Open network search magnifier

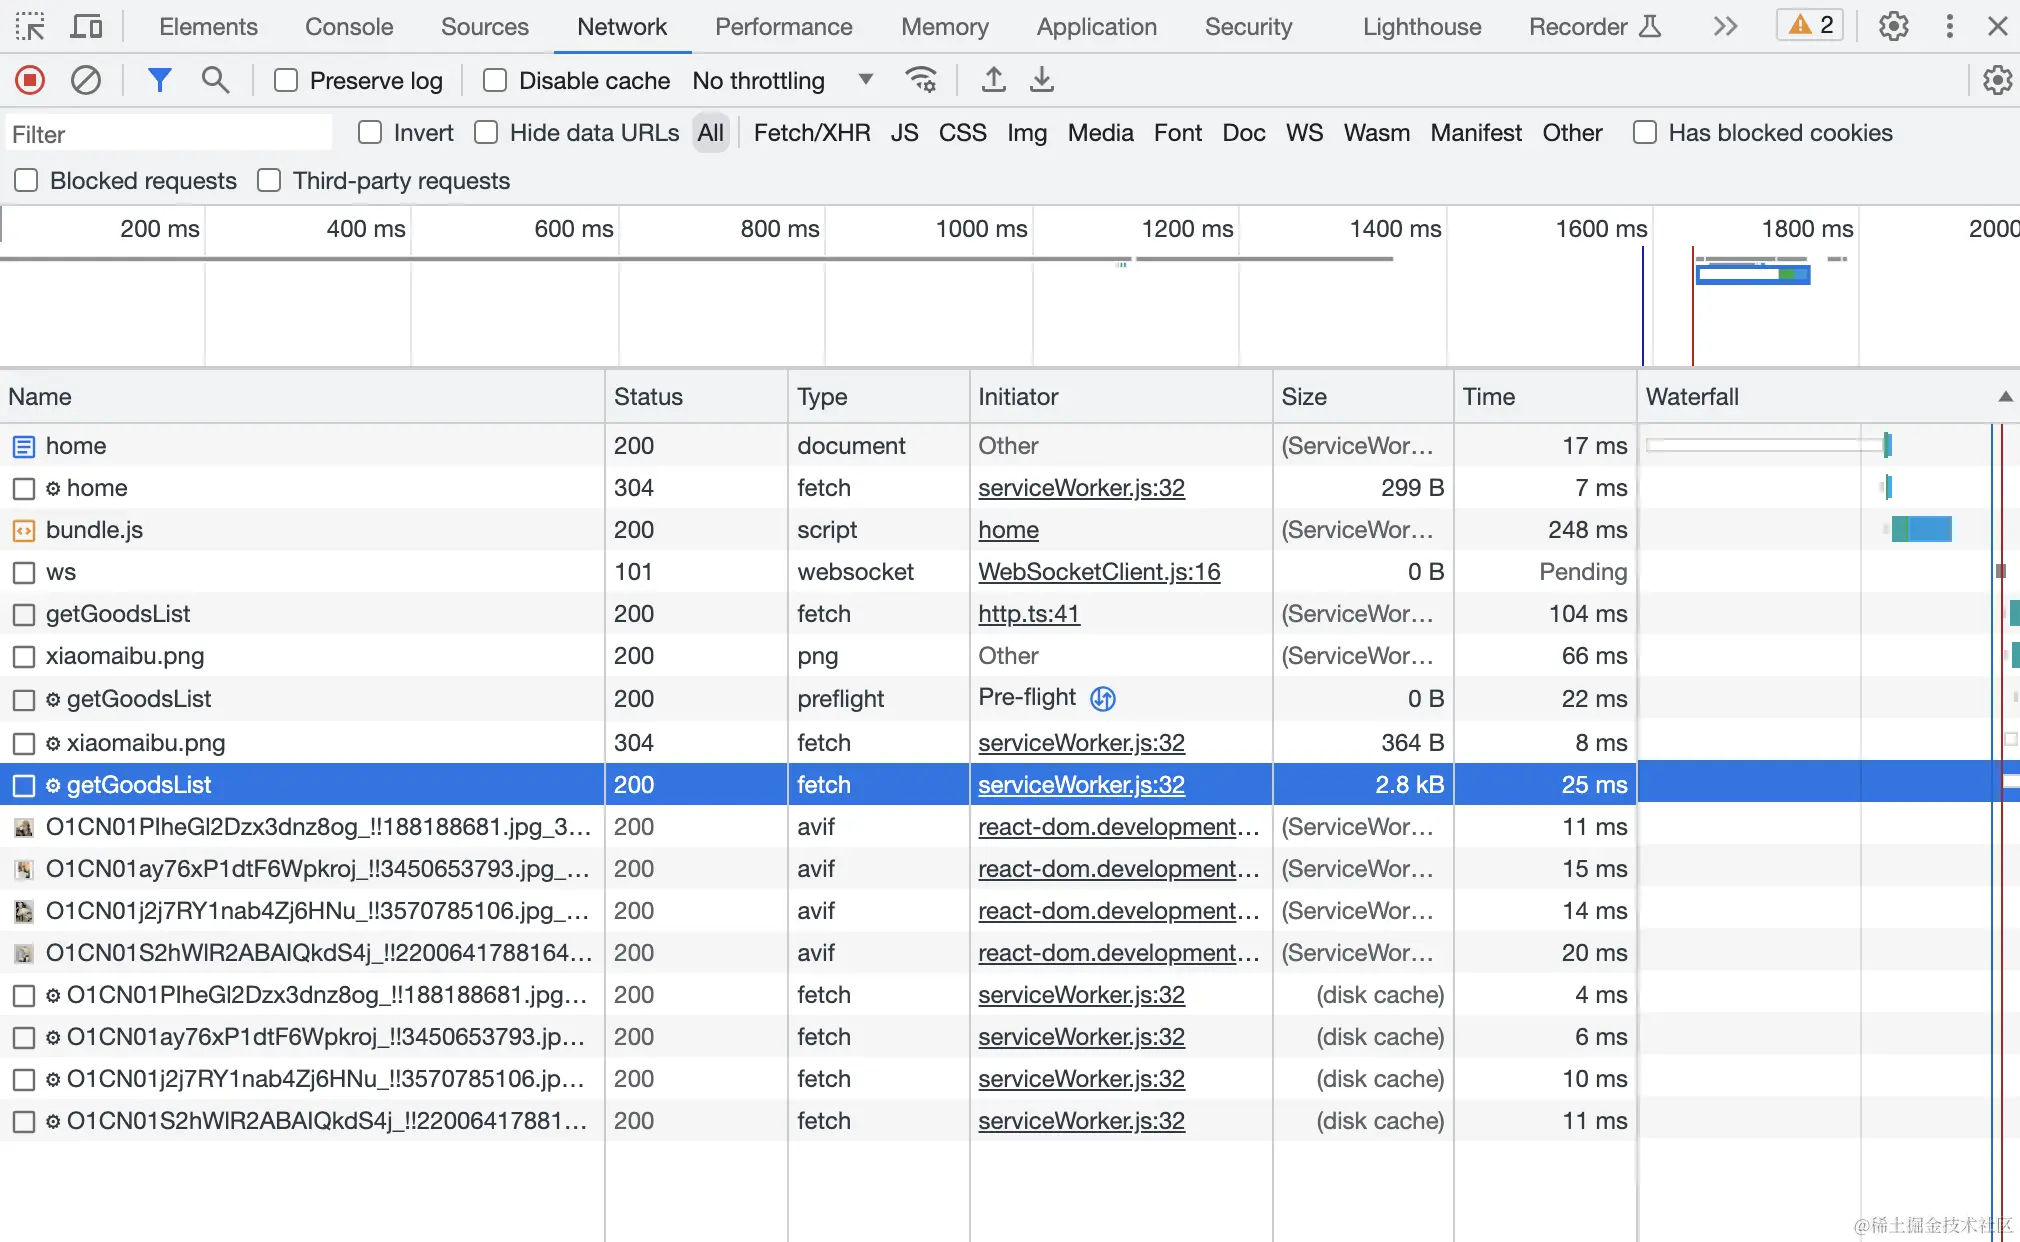(x=215, y=80)
